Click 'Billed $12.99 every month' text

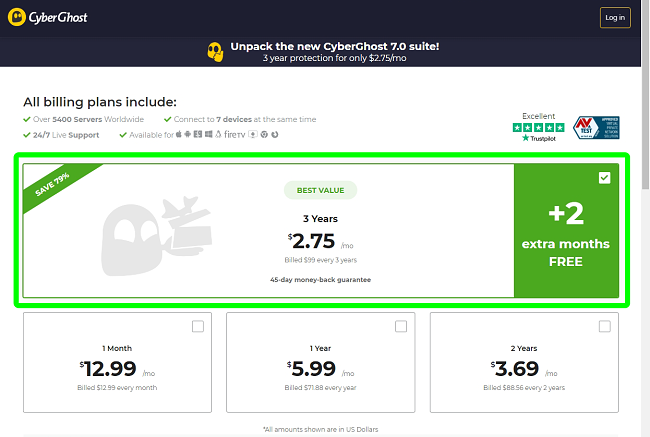pos(117,388)
